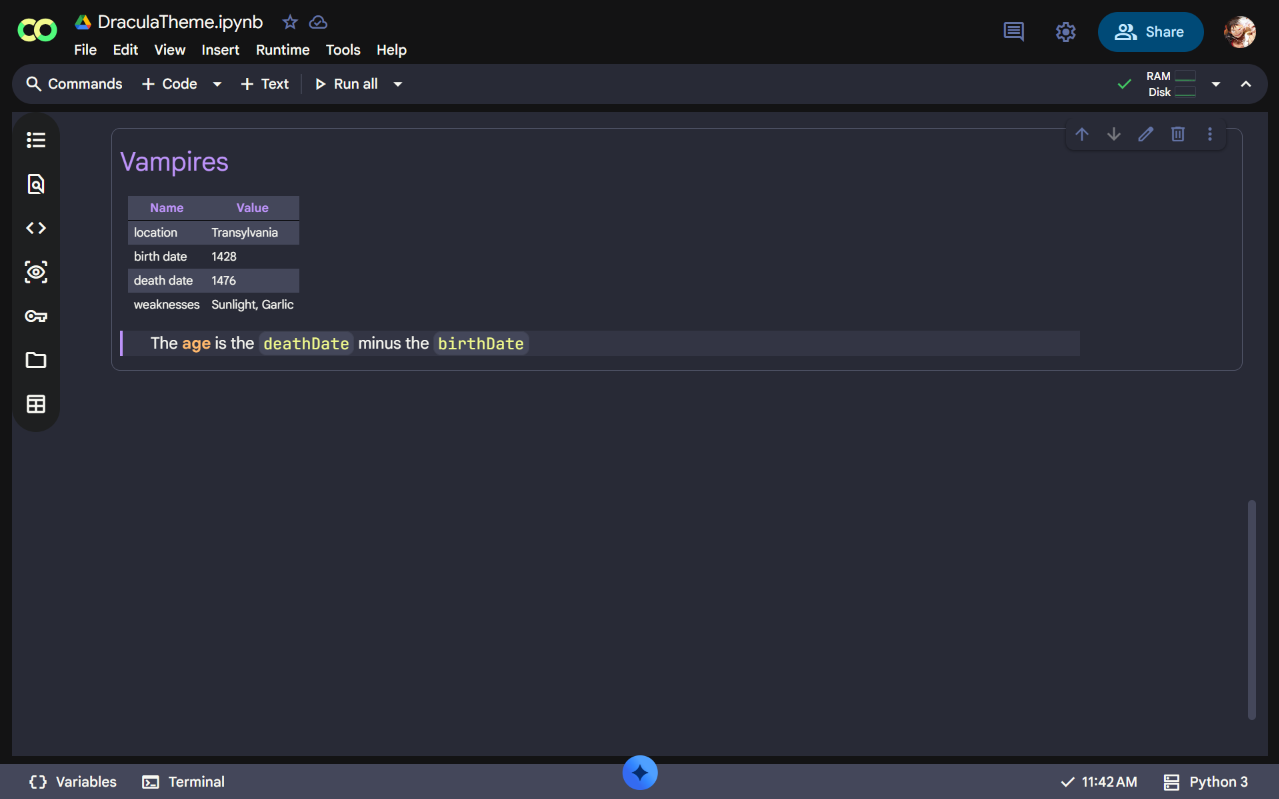Click the notebook vertical scrollbar
The image size is (1279, 799).
pyautogui.click(x=1252, y=610)
